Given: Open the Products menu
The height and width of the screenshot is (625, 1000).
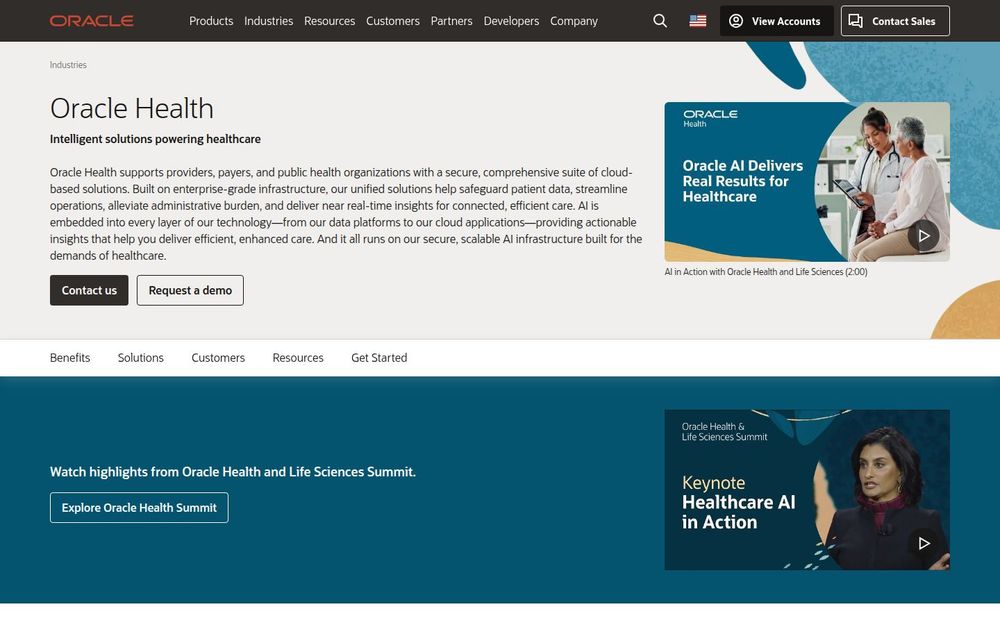Looking at the screenshot, I should tap(211, 20).
